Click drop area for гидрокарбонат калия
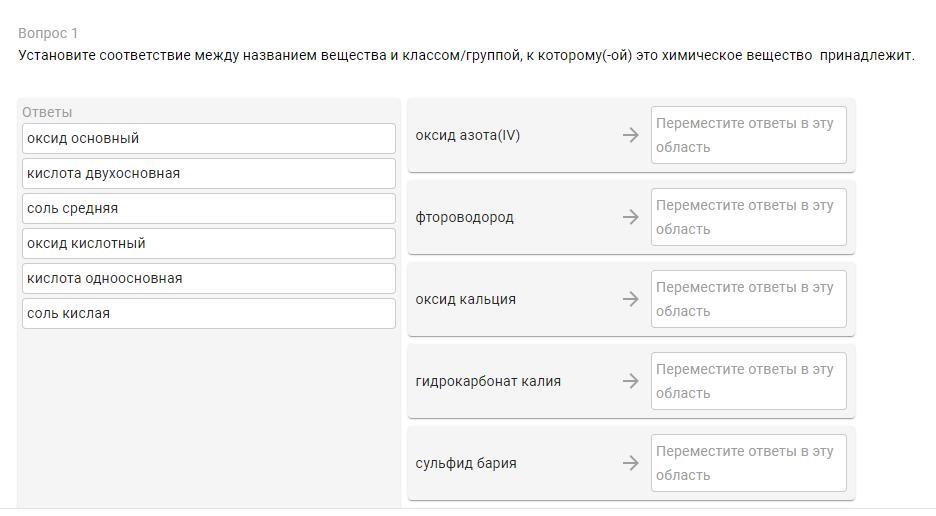This screenshot has width=936, height=516. point(748,381)
